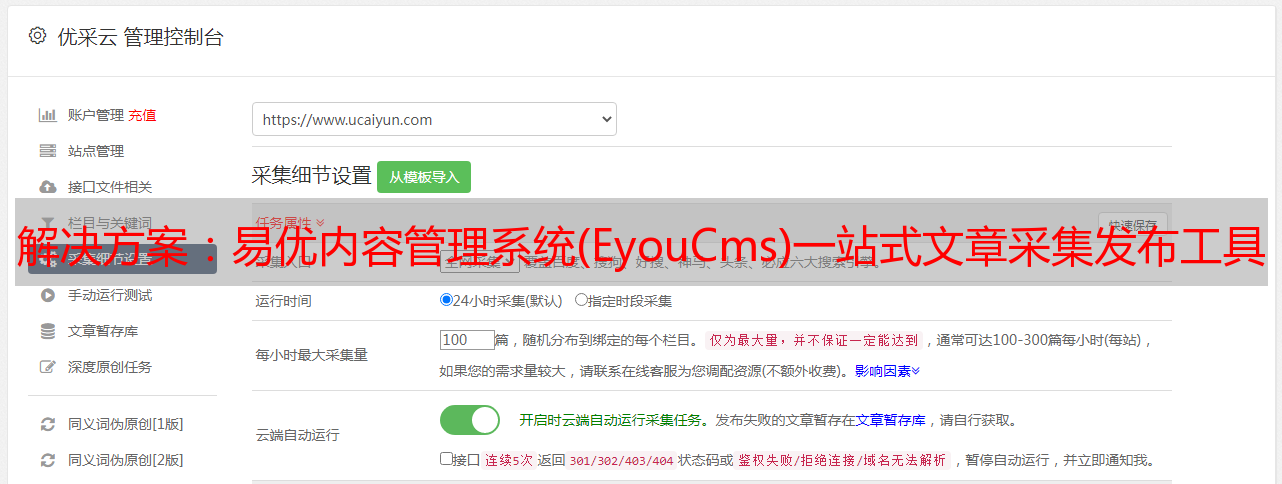The width and height of the screenshot is (1282, 484).
Task: Check the 接口 checkbox
Action: point(446,459)
